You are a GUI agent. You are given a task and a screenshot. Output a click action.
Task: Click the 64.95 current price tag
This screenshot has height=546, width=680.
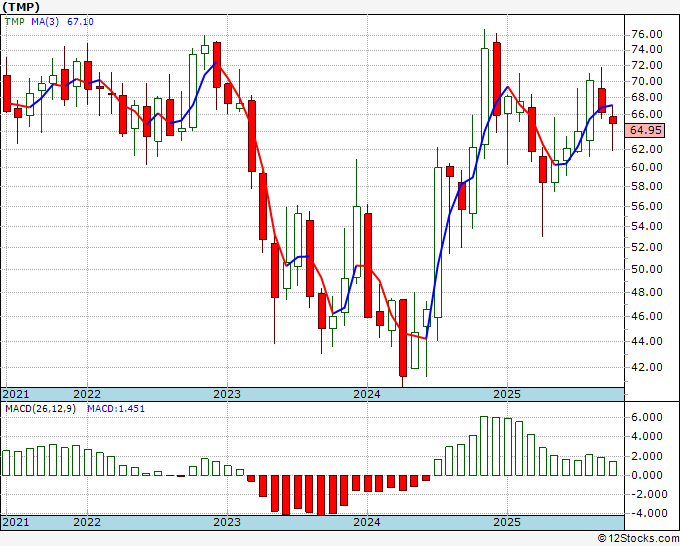tap(645, 130)
